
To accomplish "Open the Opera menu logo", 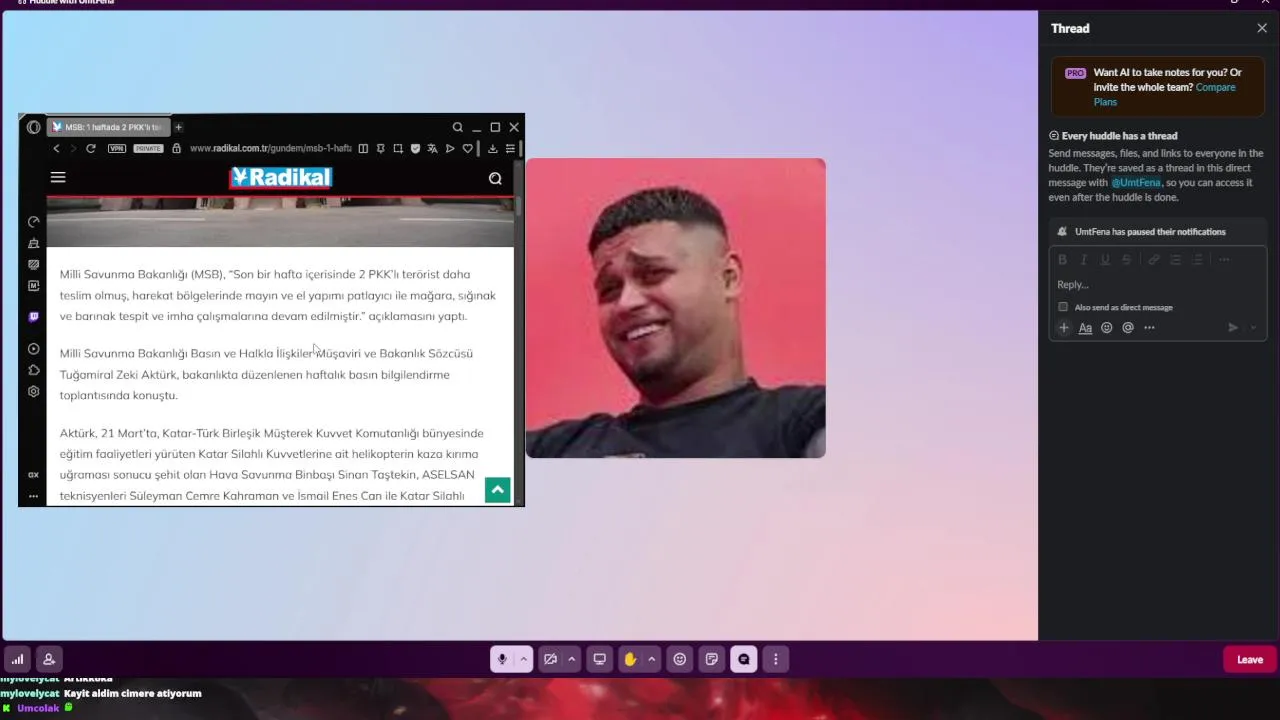I will point(33,127).
